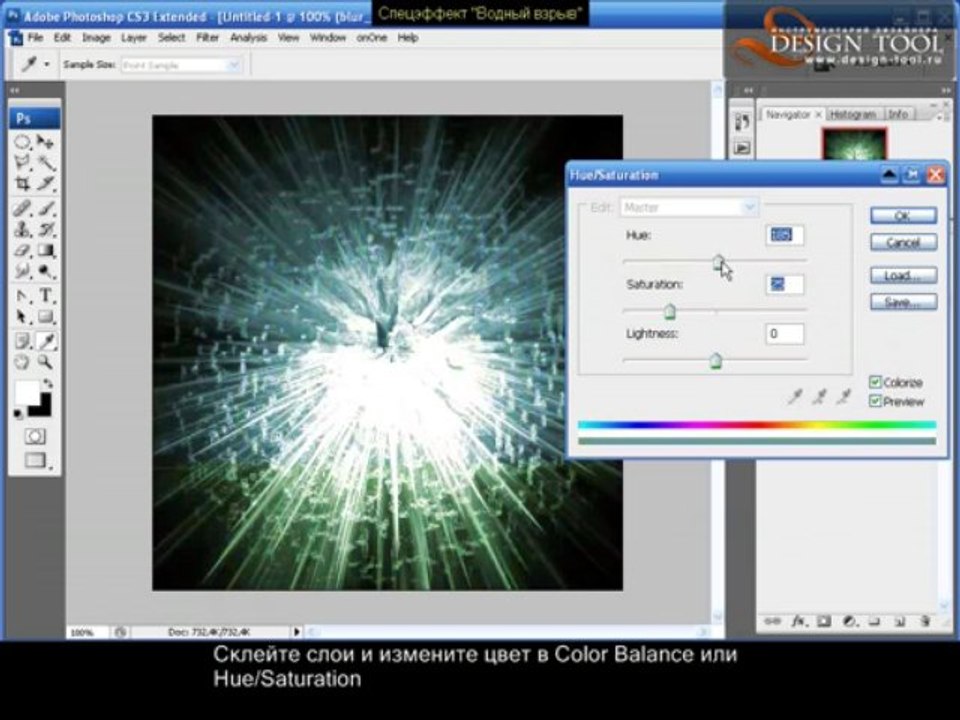The width and height of the screenshot is (960, 720).
Task: Open Actions panel icon in dock
Action: click(742, 148)
